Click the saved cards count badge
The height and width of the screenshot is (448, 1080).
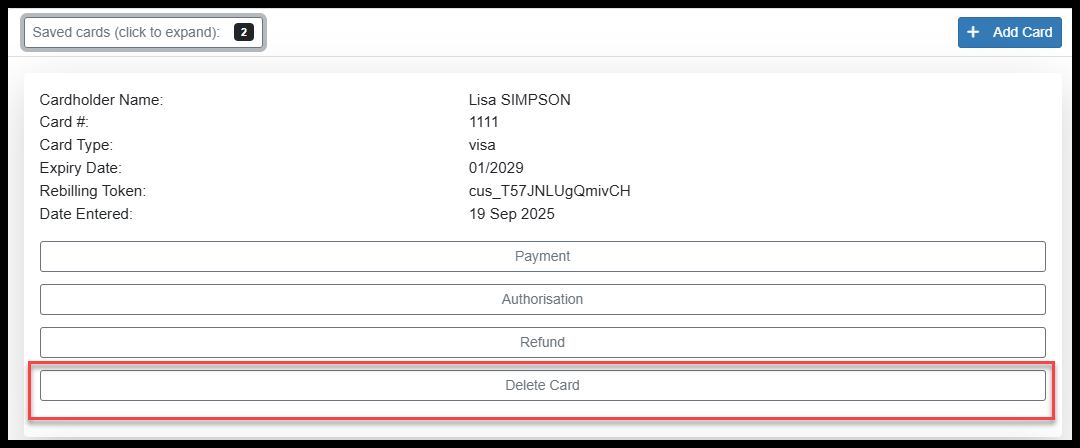click(x=244, y=32)
